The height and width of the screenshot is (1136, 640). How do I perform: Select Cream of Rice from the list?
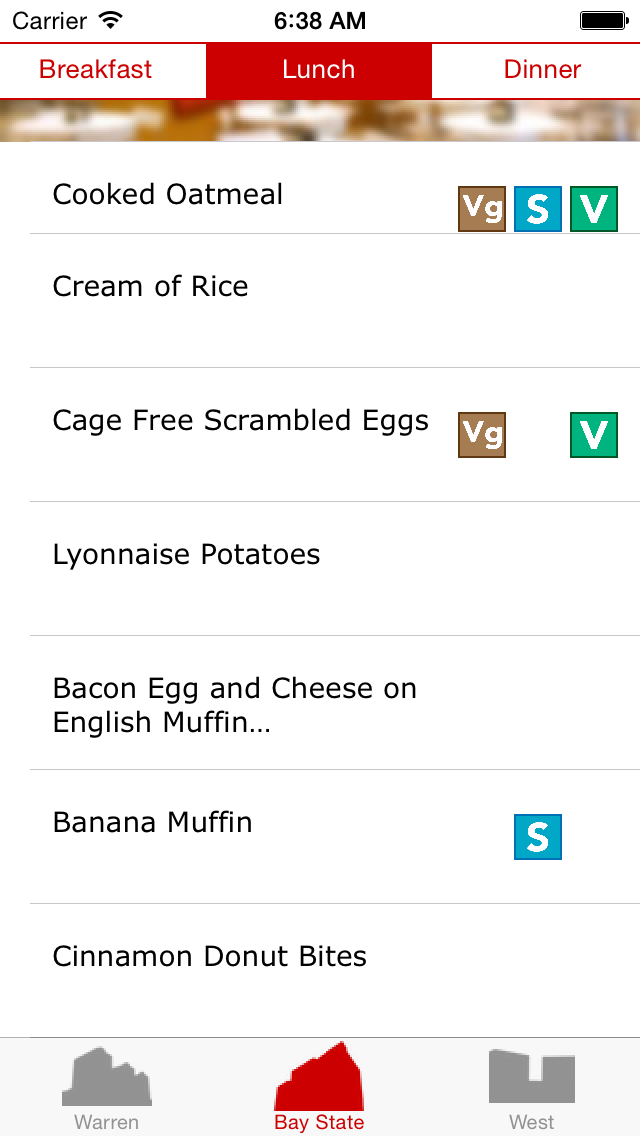[x=150, y=287]
